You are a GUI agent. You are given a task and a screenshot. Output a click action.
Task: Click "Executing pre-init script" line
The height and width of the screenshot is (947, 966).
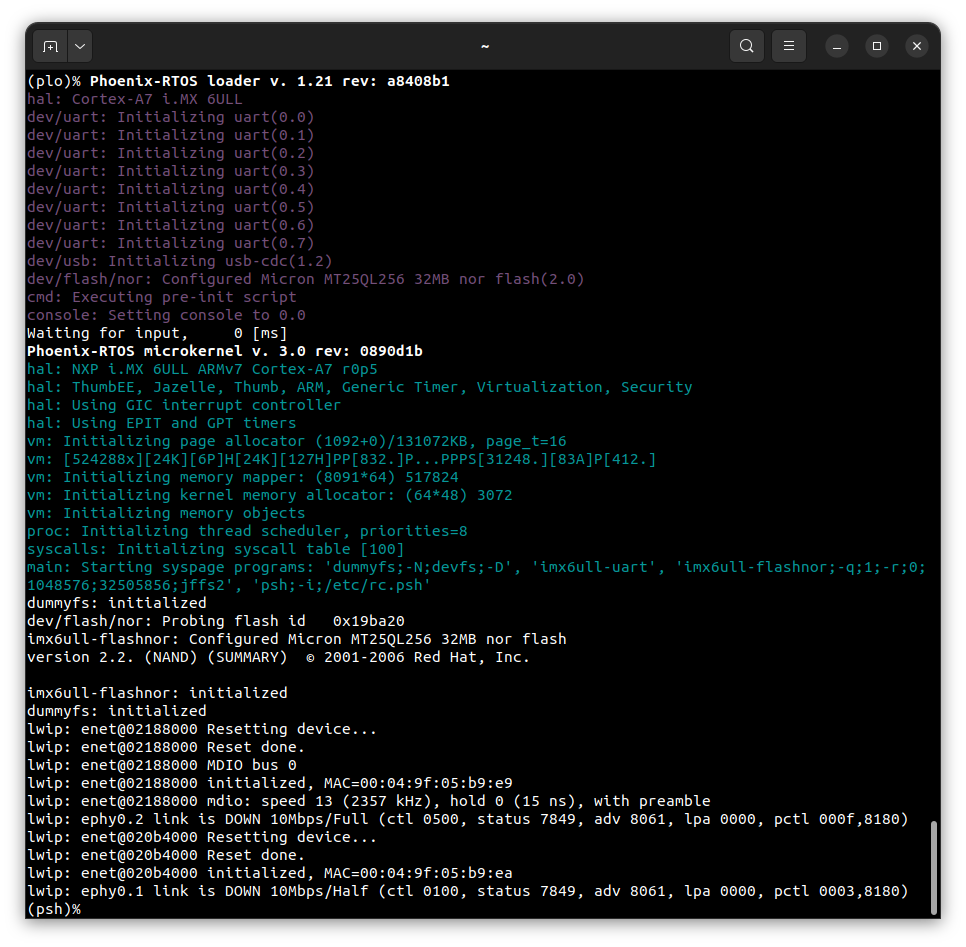161,297
